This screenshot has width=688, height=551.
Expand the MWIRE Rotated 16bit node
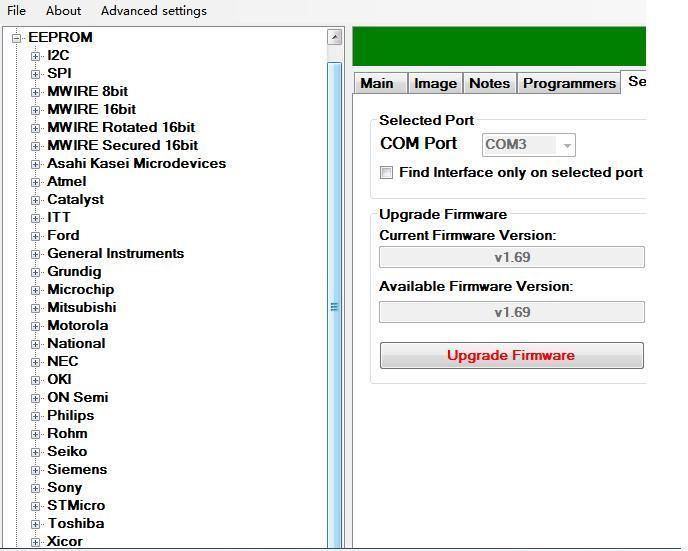(x=36, y=128)
